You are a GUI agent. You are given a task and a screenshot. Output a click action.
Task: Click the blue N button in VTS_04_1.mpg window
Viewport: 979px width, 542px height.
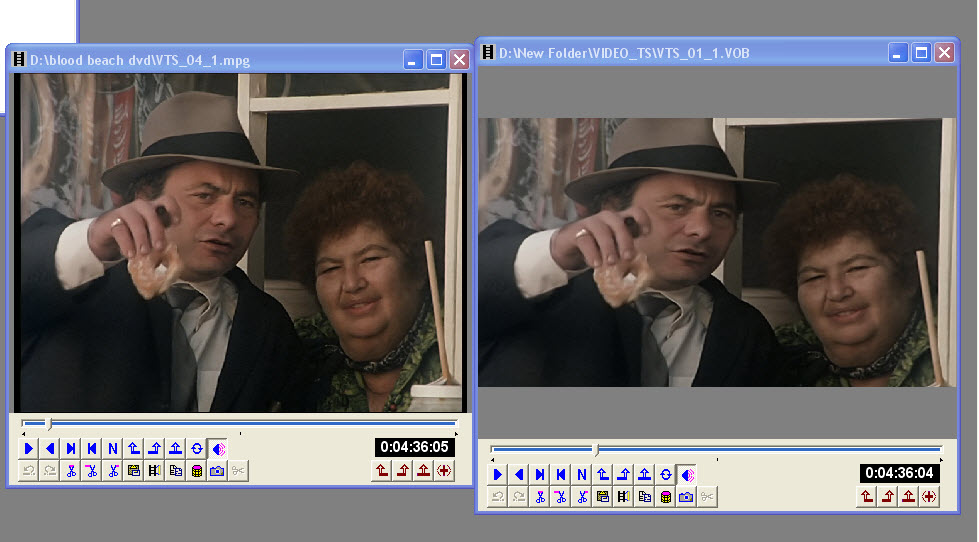(112, 448)
